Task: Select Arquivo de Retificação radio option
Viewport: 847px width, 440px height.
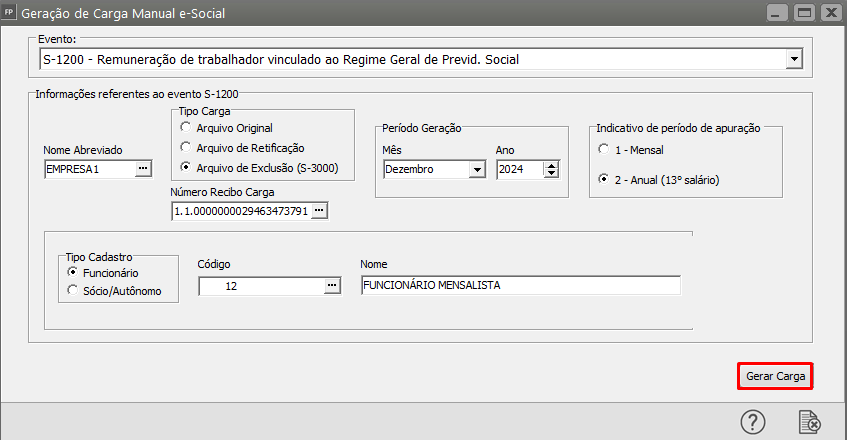Action: coord(185,147)
